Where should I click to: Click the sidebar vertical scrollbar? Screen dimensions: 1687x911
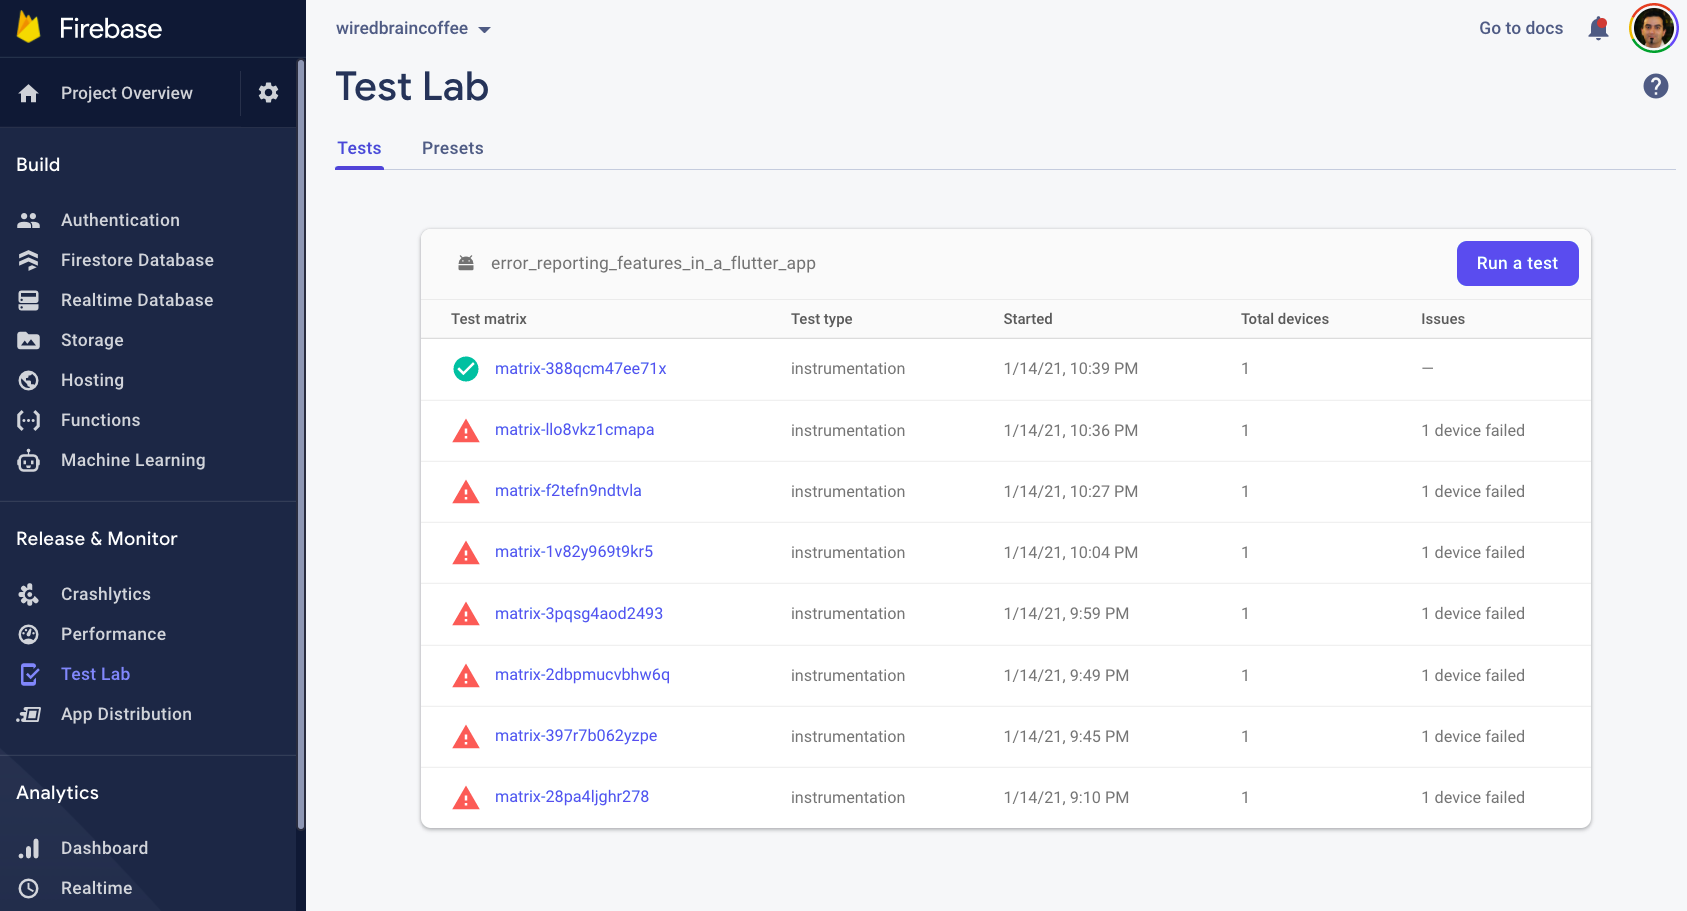click(x=301, y=445)
